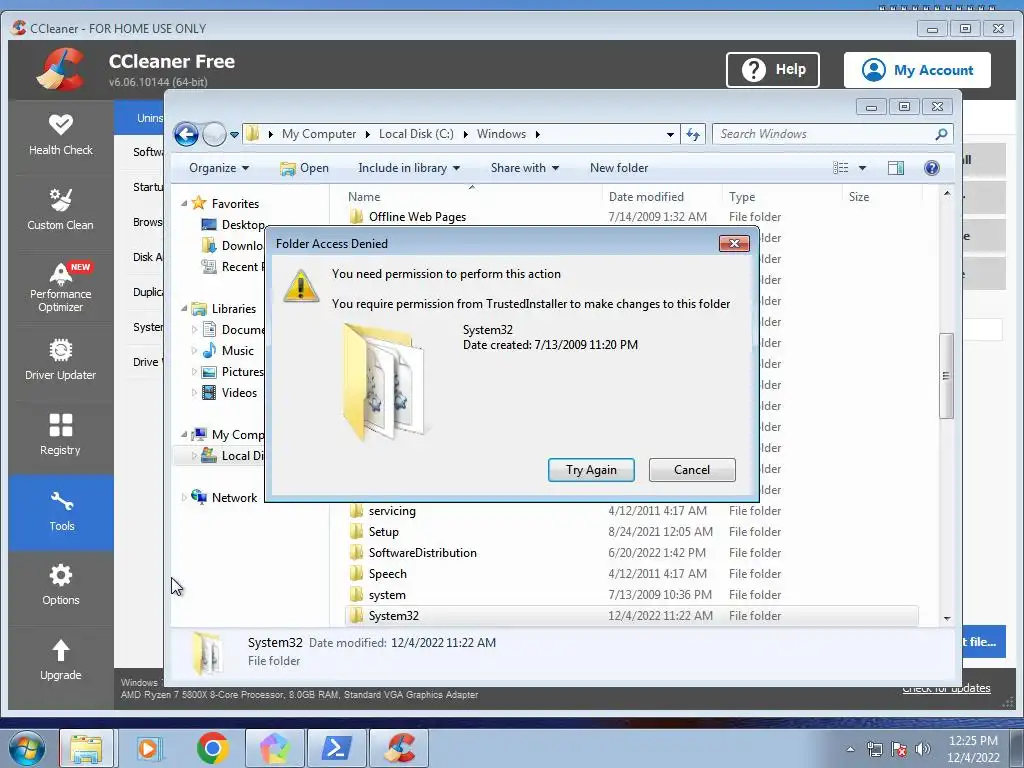Open the Organize menu

point(219,168)
